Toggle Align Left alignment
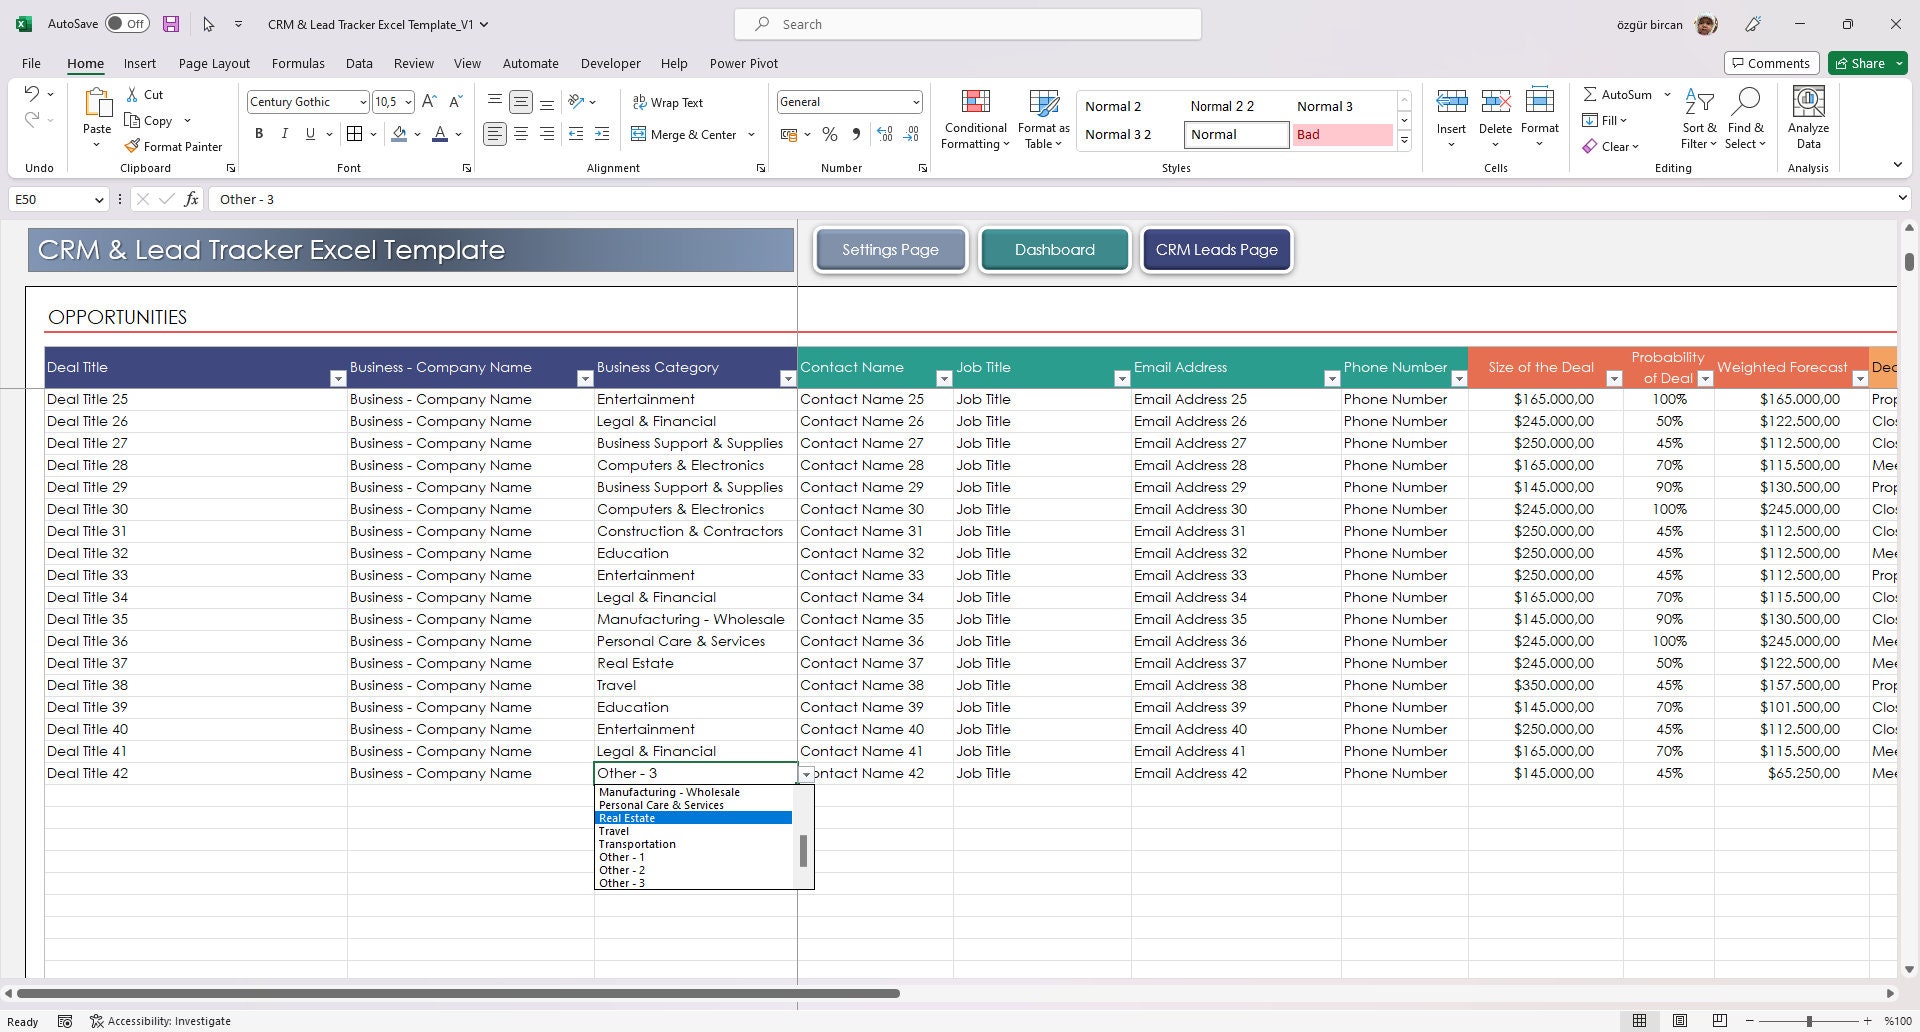 click(x=495, y=134)
